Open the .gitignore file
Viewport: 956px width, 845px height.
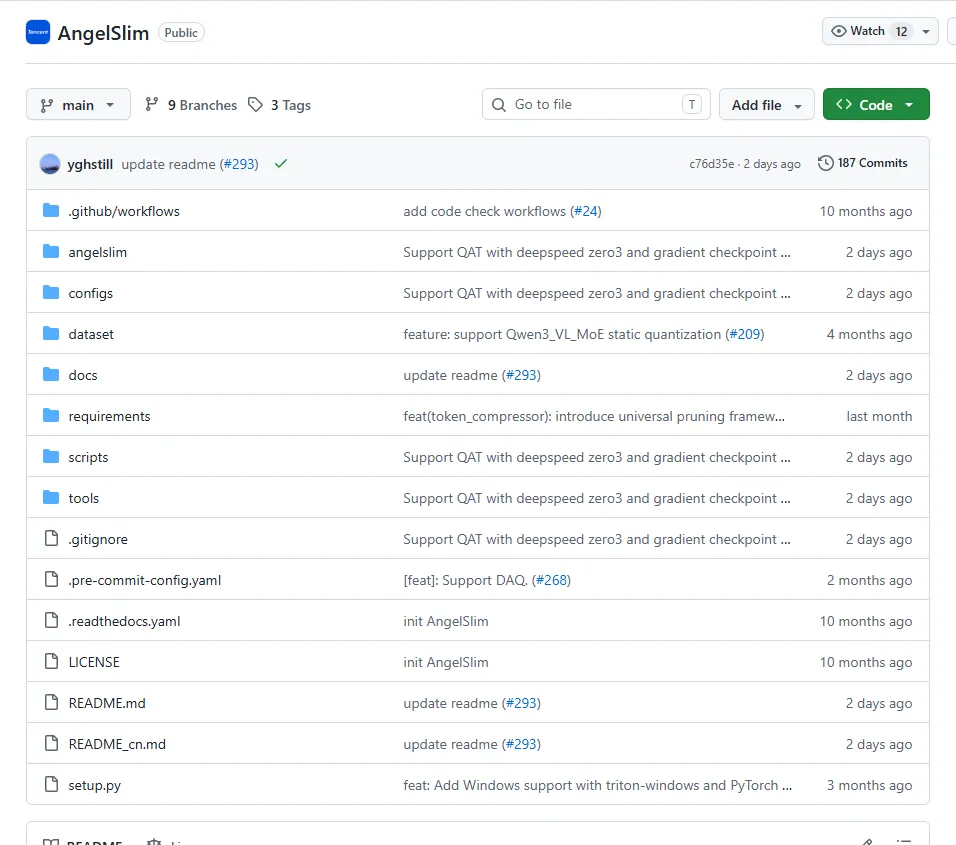click(98, 539)
